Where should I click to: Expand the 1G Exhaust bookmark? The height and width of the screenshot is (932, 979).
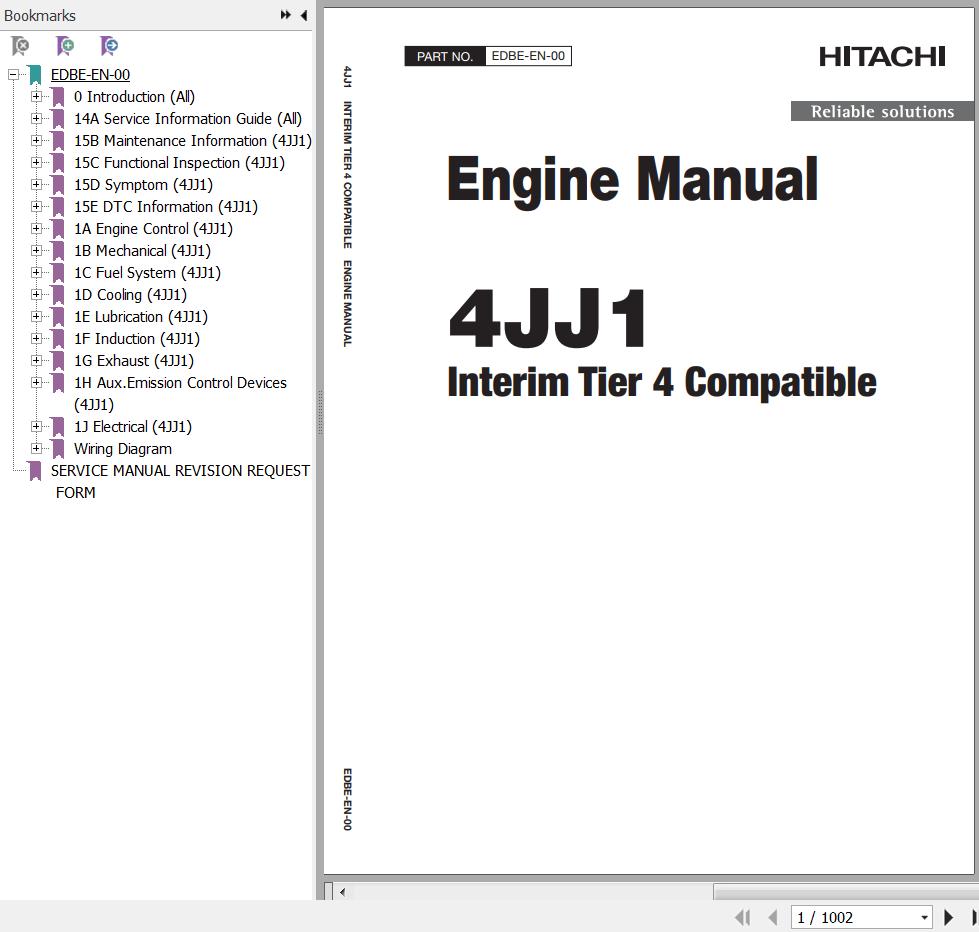36,361
